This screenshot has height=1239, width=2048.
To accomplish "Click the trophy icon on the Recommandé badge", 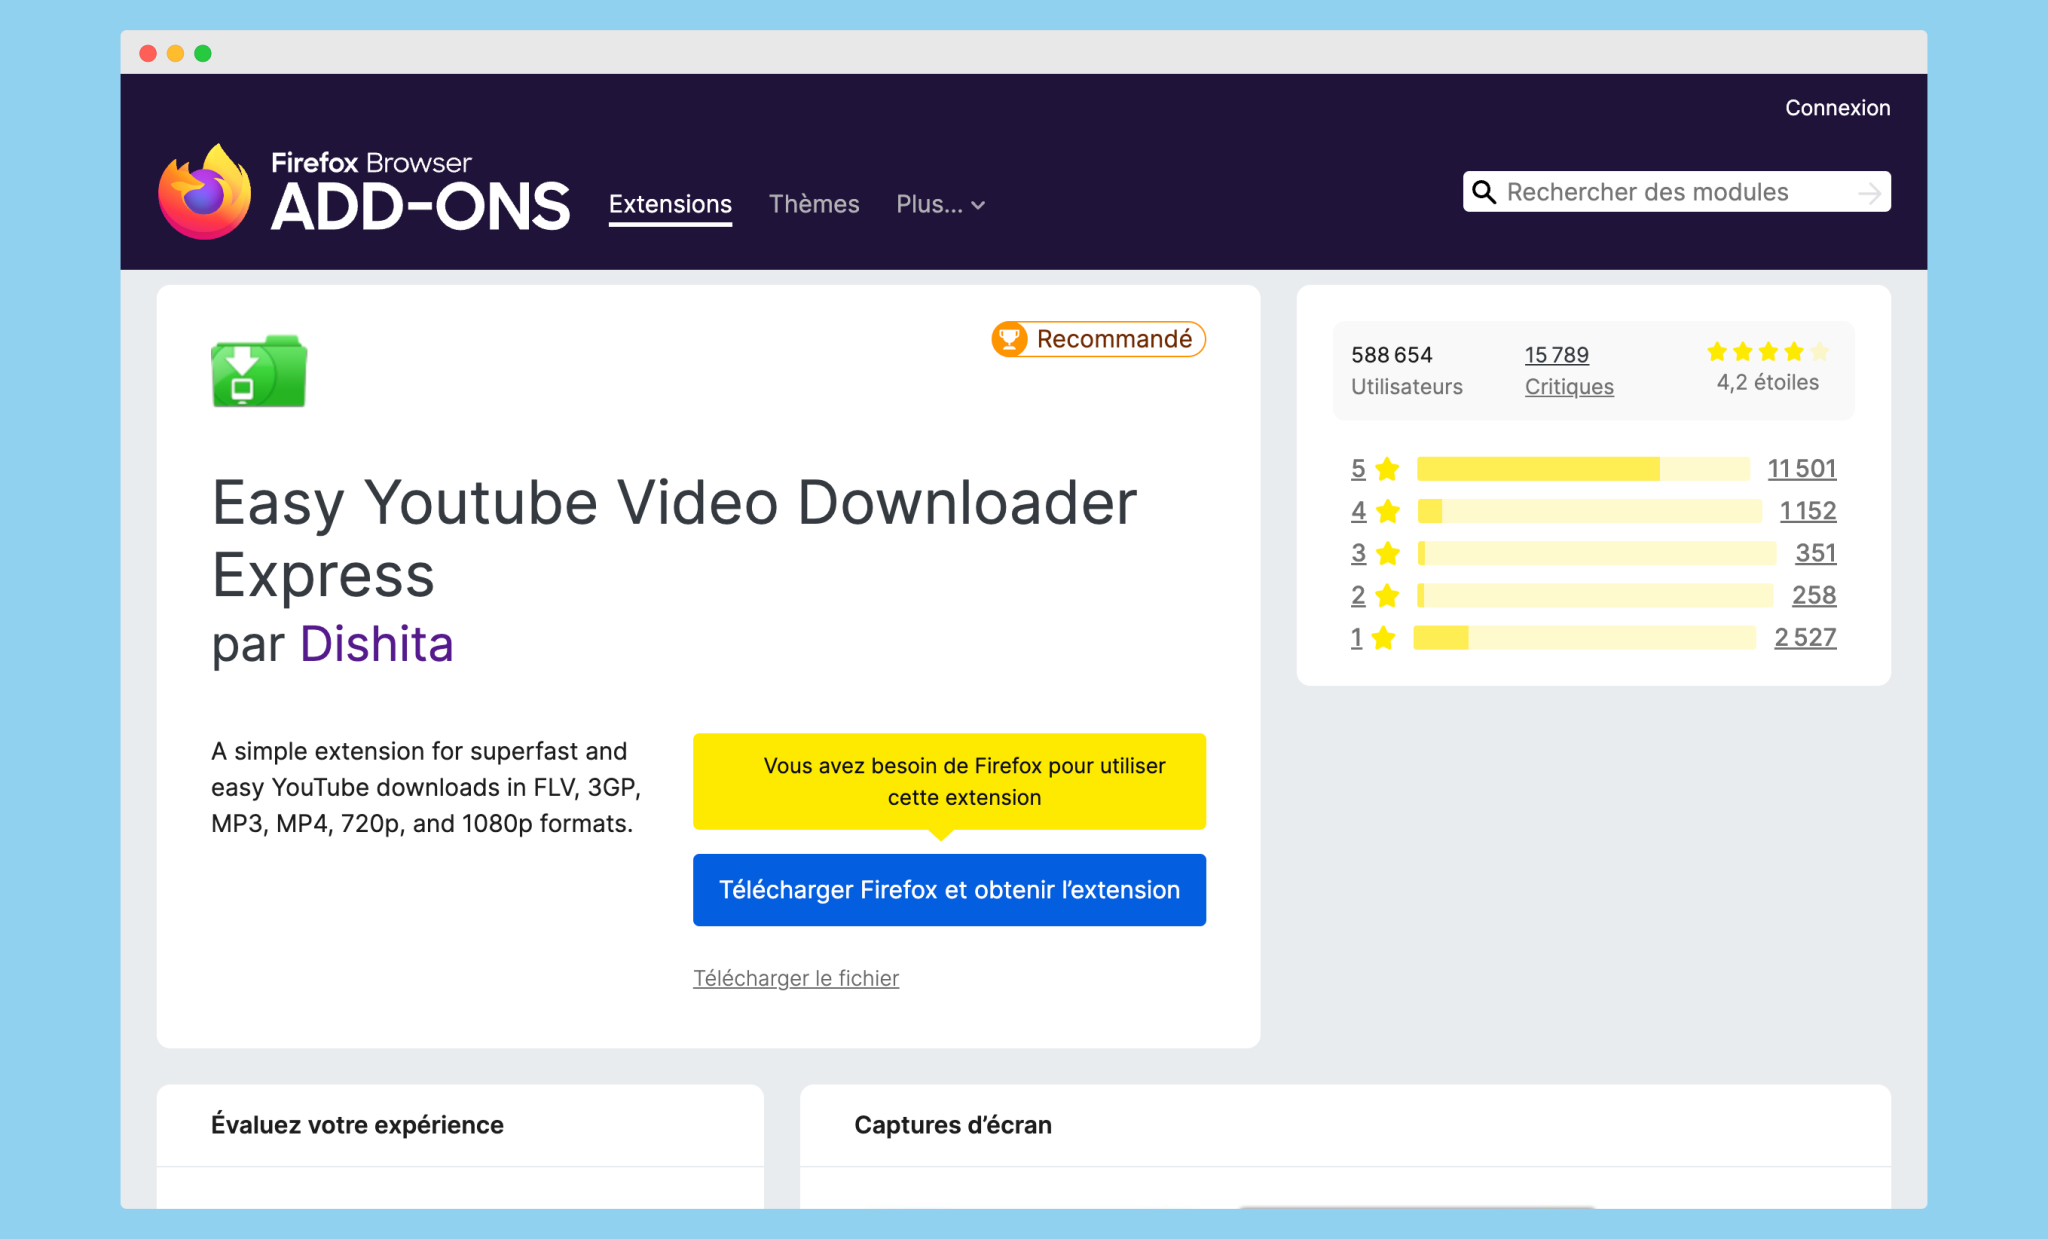I will [1011, 339].
